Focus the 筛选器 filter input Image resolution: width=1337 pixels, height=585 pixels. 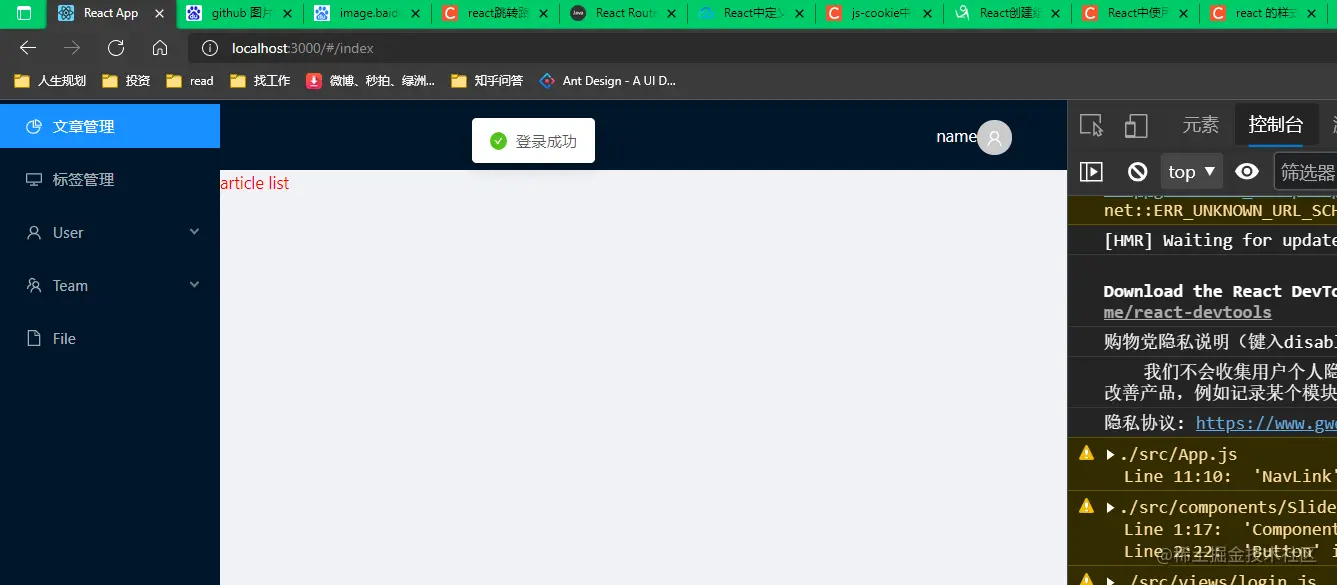tap(1306, 171)
